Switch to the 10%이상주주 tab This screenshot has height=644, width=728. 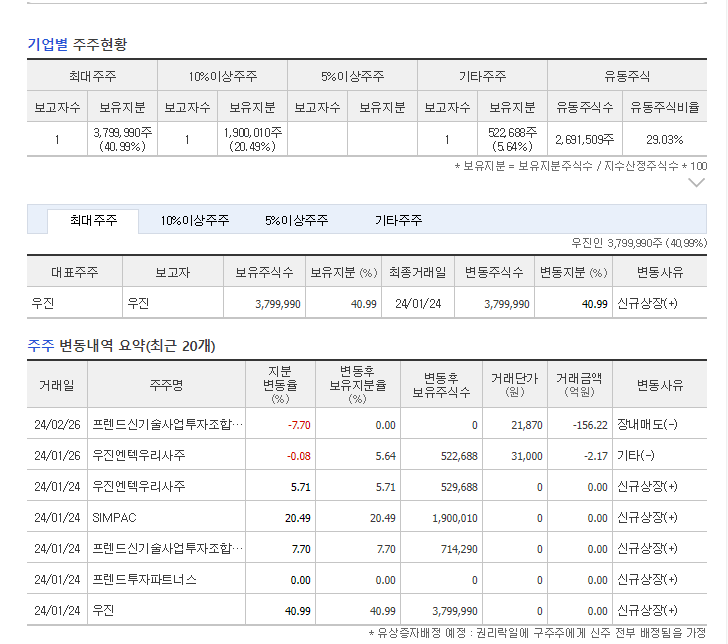click(195, 220)
